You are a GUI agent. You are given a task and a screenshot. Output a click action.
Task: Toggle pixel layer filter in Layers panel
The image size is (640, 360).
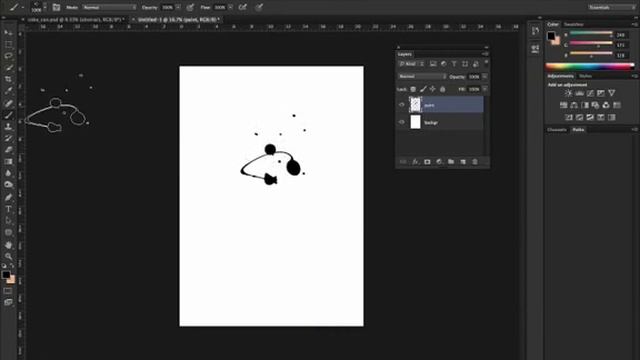433,64
